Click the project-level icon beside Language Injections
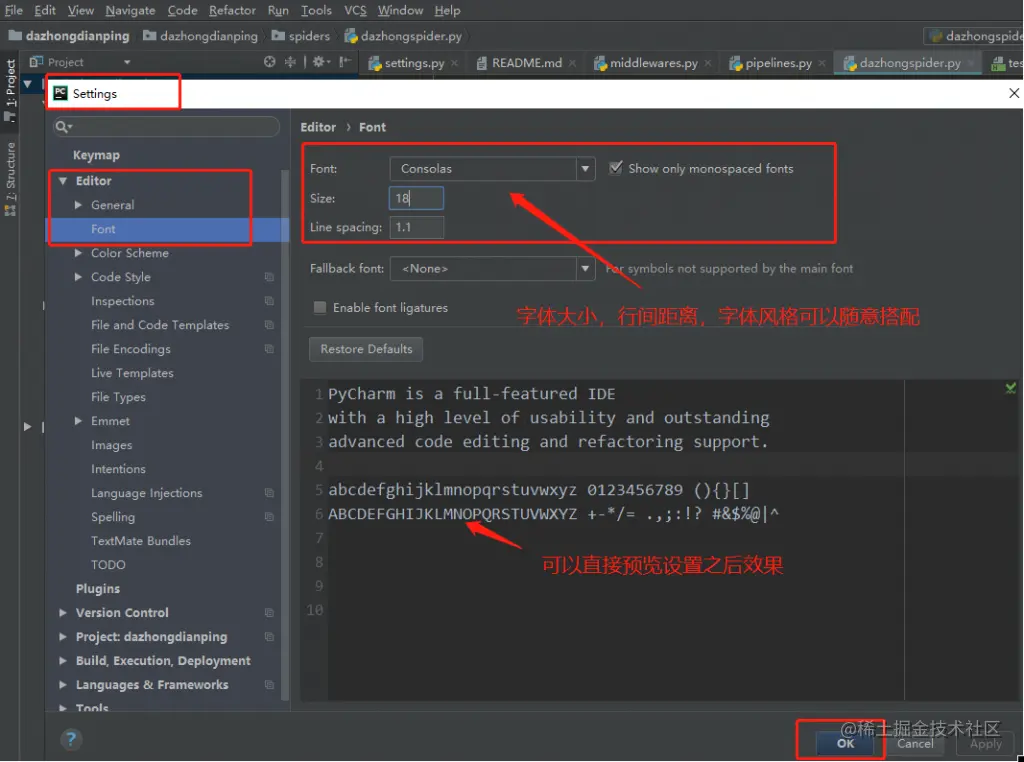This screenshot has height=762, width=1024. tap(269, 493)
